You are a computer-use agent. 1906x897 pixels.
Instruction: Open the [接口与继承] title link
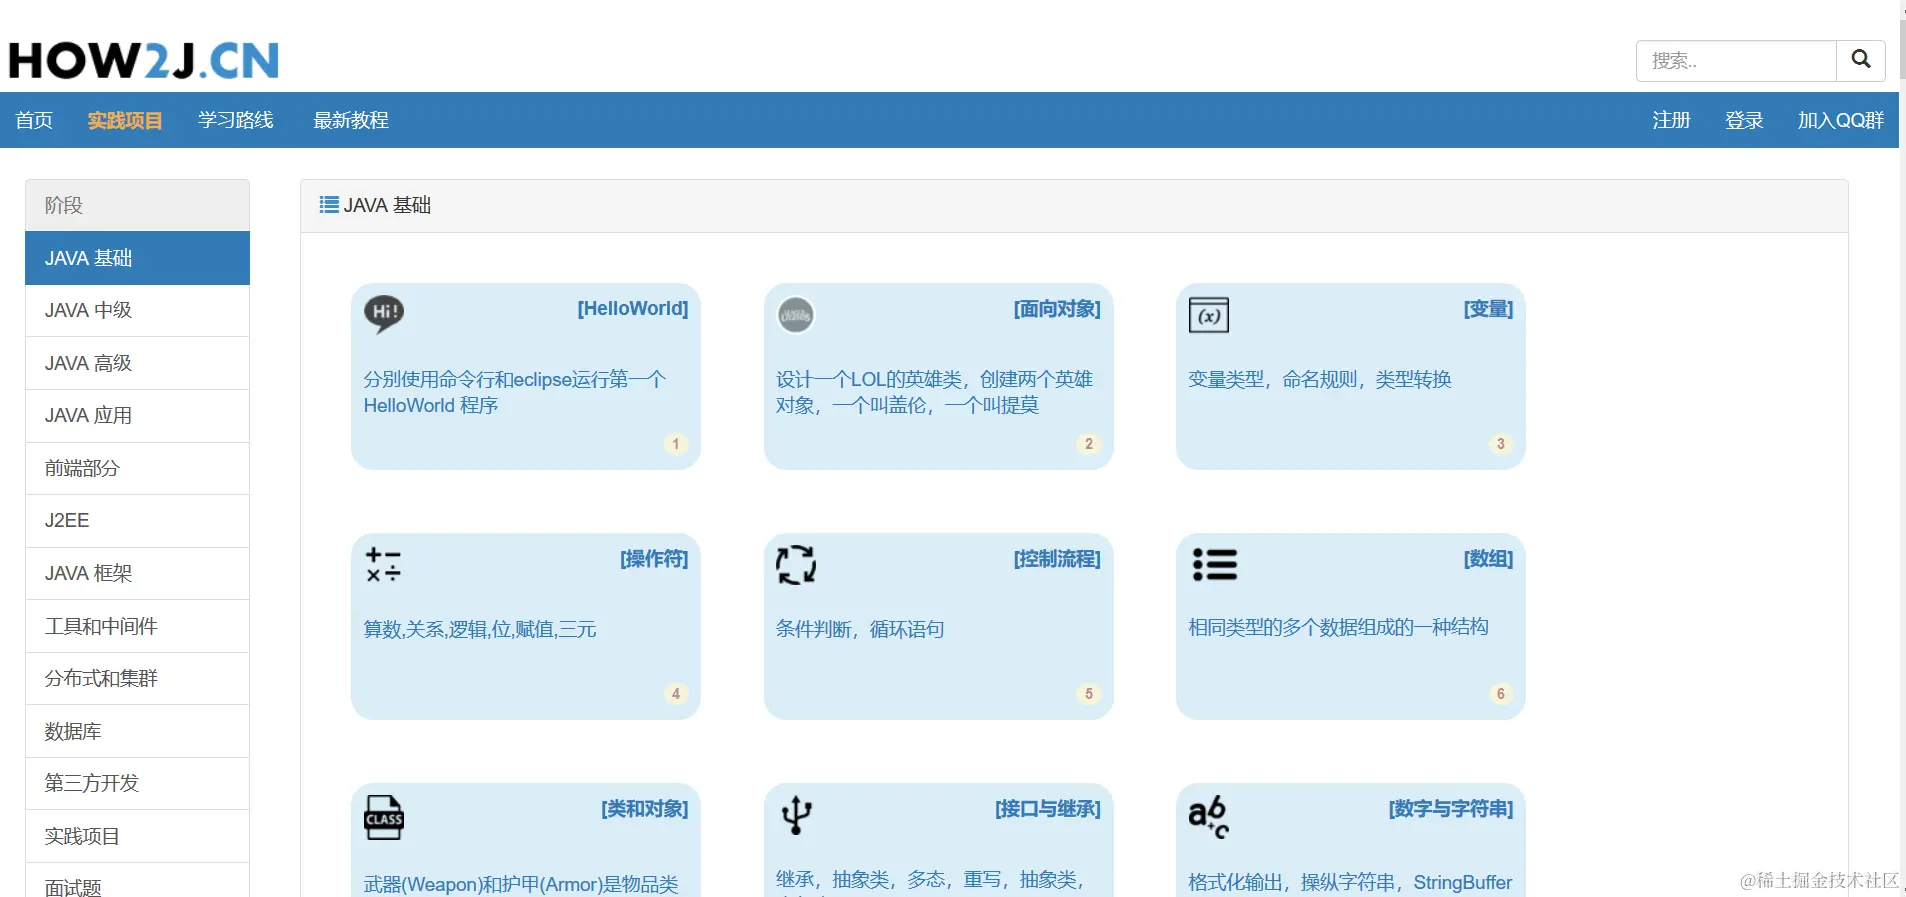click(x=1048, y=809)
